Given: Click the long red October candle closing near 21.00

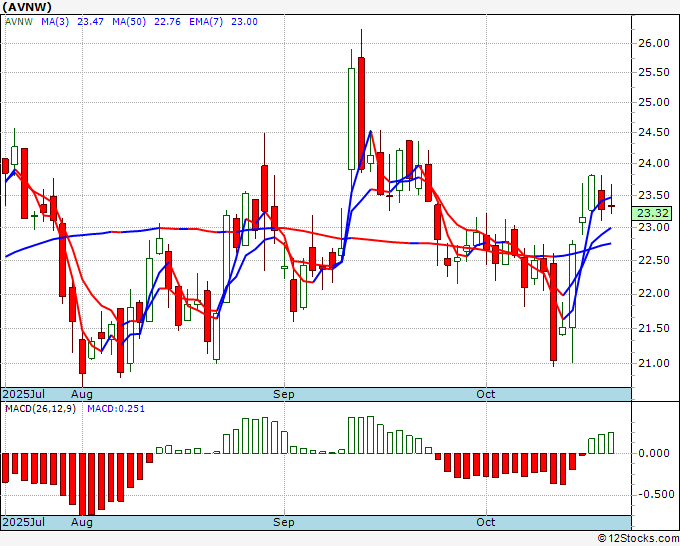Looking at the screenshot, I should [553, 312].
